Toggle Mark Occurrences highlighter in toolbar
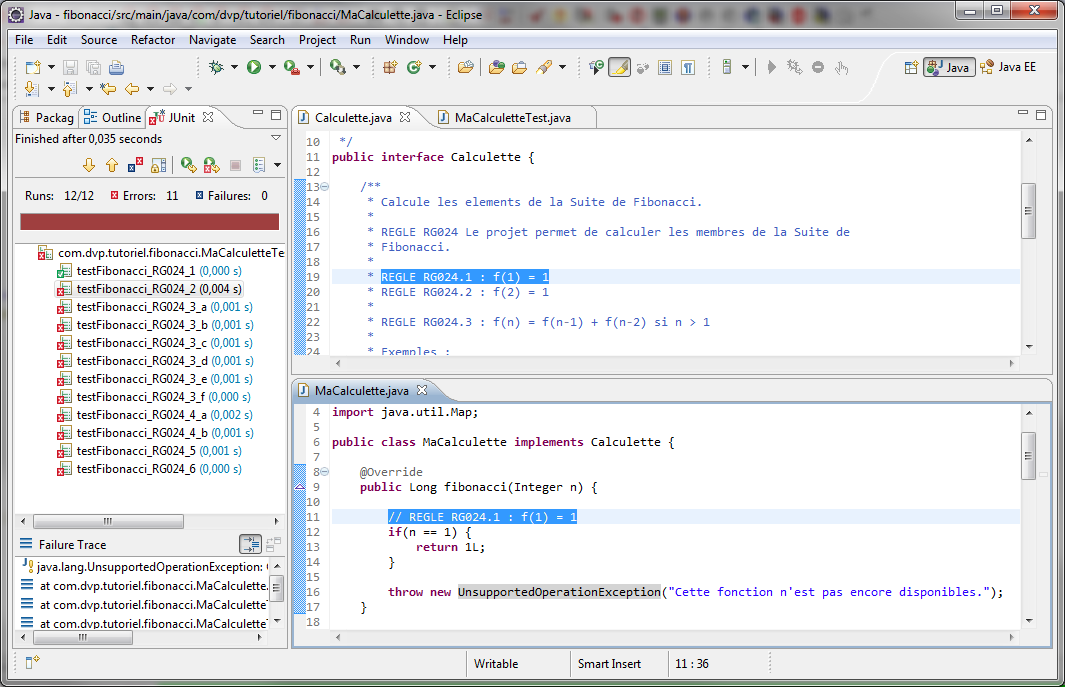This screenshot has width=1065, height=687. 619,67
